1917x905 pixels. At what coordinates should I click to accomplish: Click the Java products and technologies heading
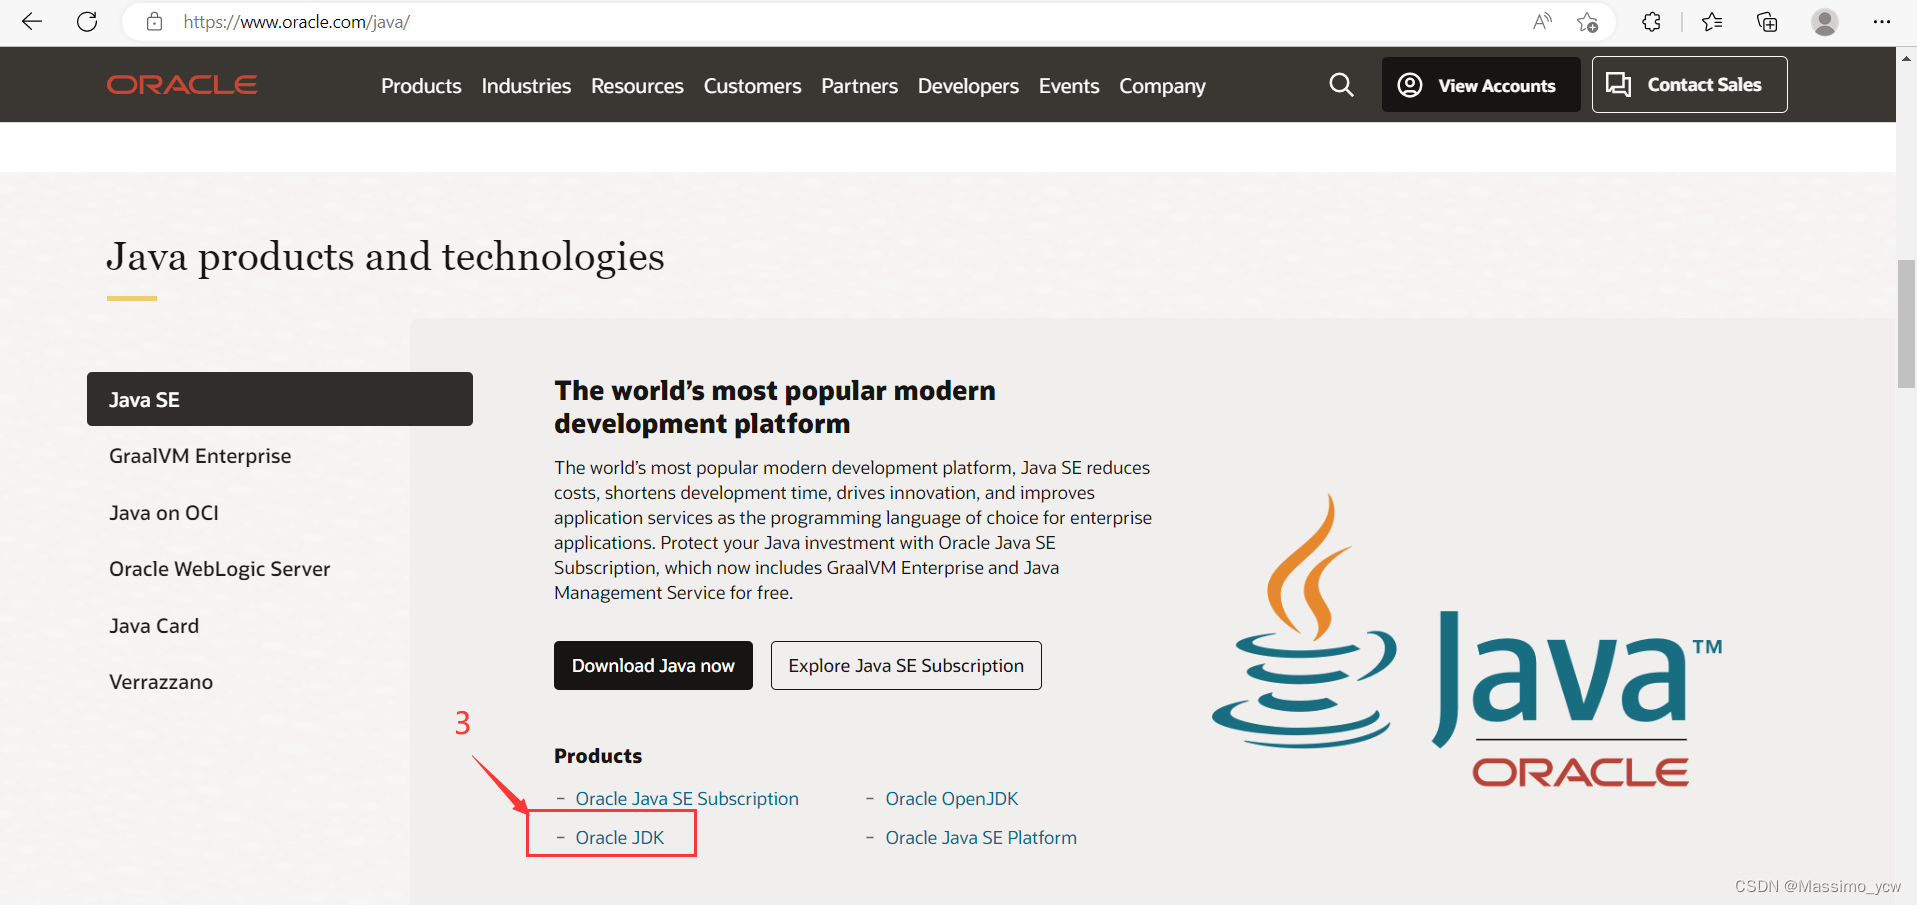(x=385, y=257)
